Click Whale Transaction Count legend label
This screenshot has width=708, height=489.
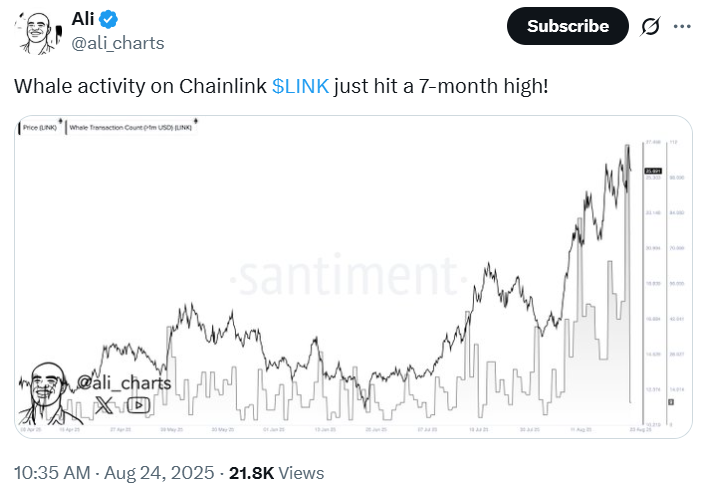[130, 128]
